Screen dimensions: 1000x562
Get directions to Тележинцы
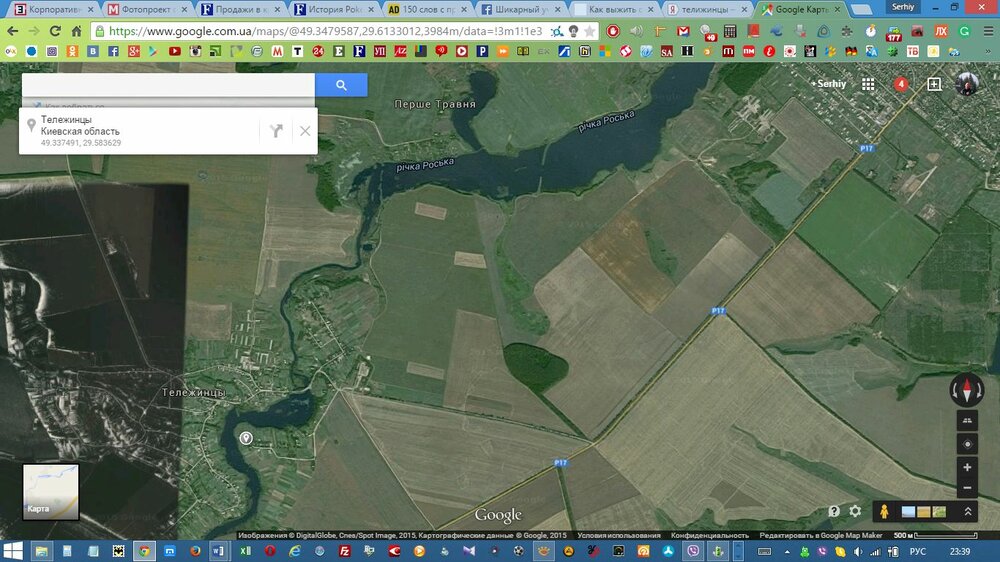tap(277, 131)
